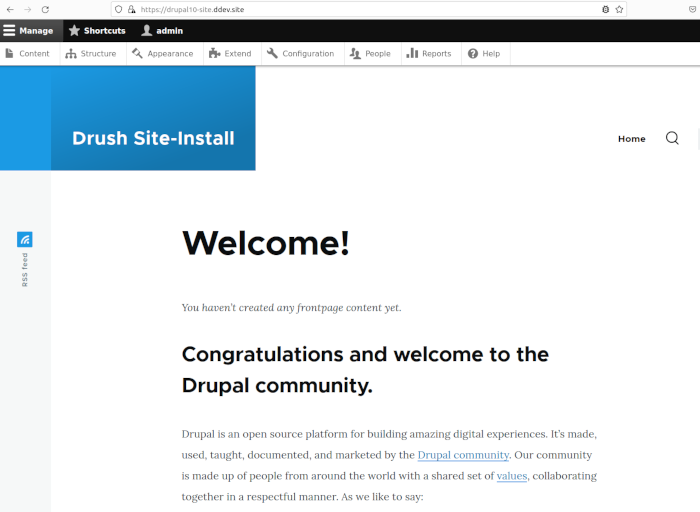Reload the page with the refresh icon
Image resolution: width=700 pixels, height=512 pixels.
coord(45,9)
